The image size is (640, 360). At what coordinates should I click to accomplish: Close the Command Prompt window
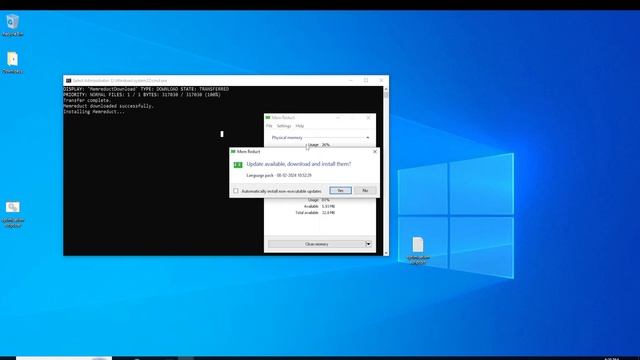pyautogui.click(x=381, y=80)
